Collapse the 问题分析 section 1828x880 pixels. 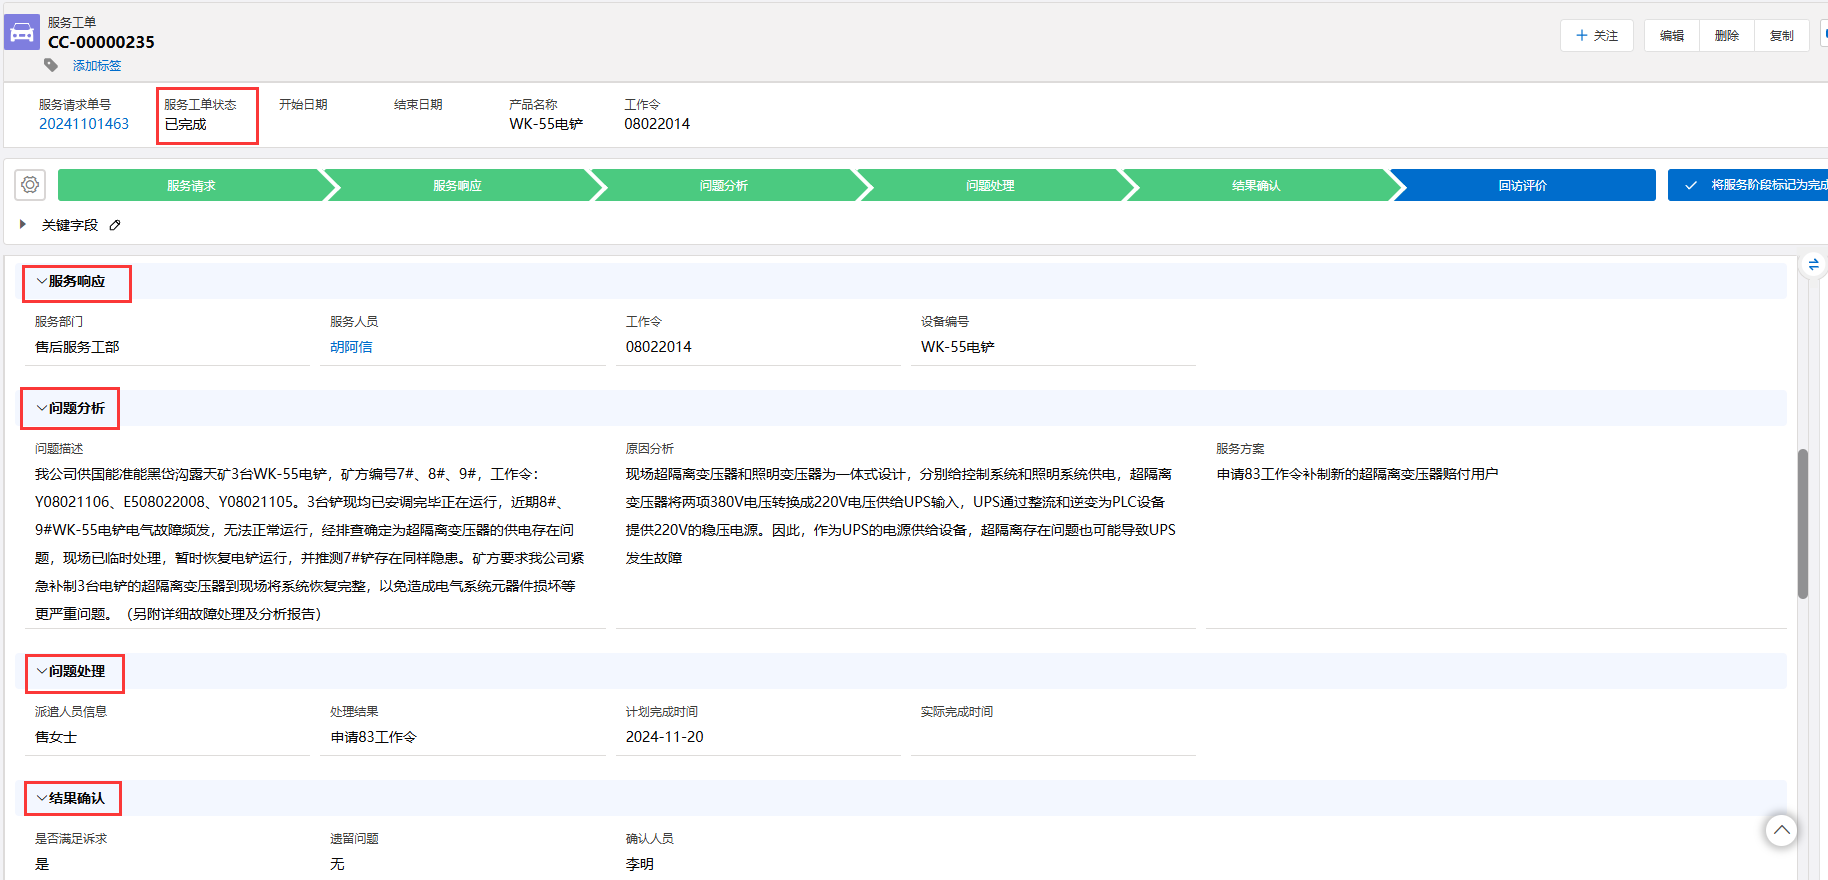pos(42,409)
